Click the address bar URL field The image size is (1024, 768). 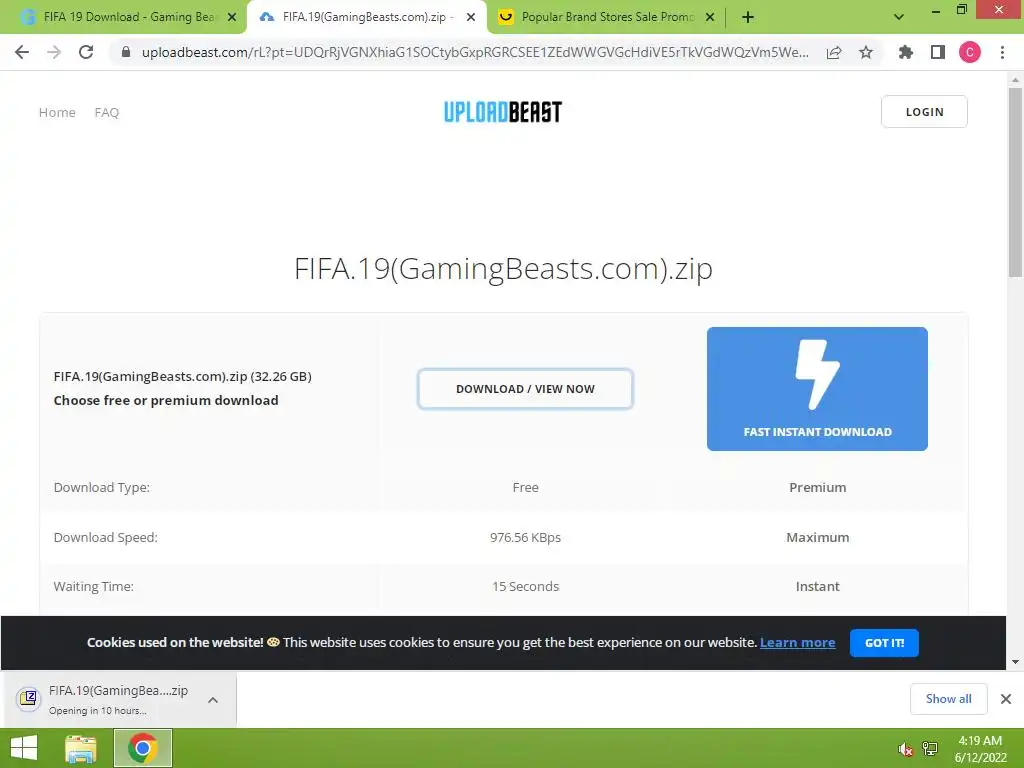[x=475, y=52]
